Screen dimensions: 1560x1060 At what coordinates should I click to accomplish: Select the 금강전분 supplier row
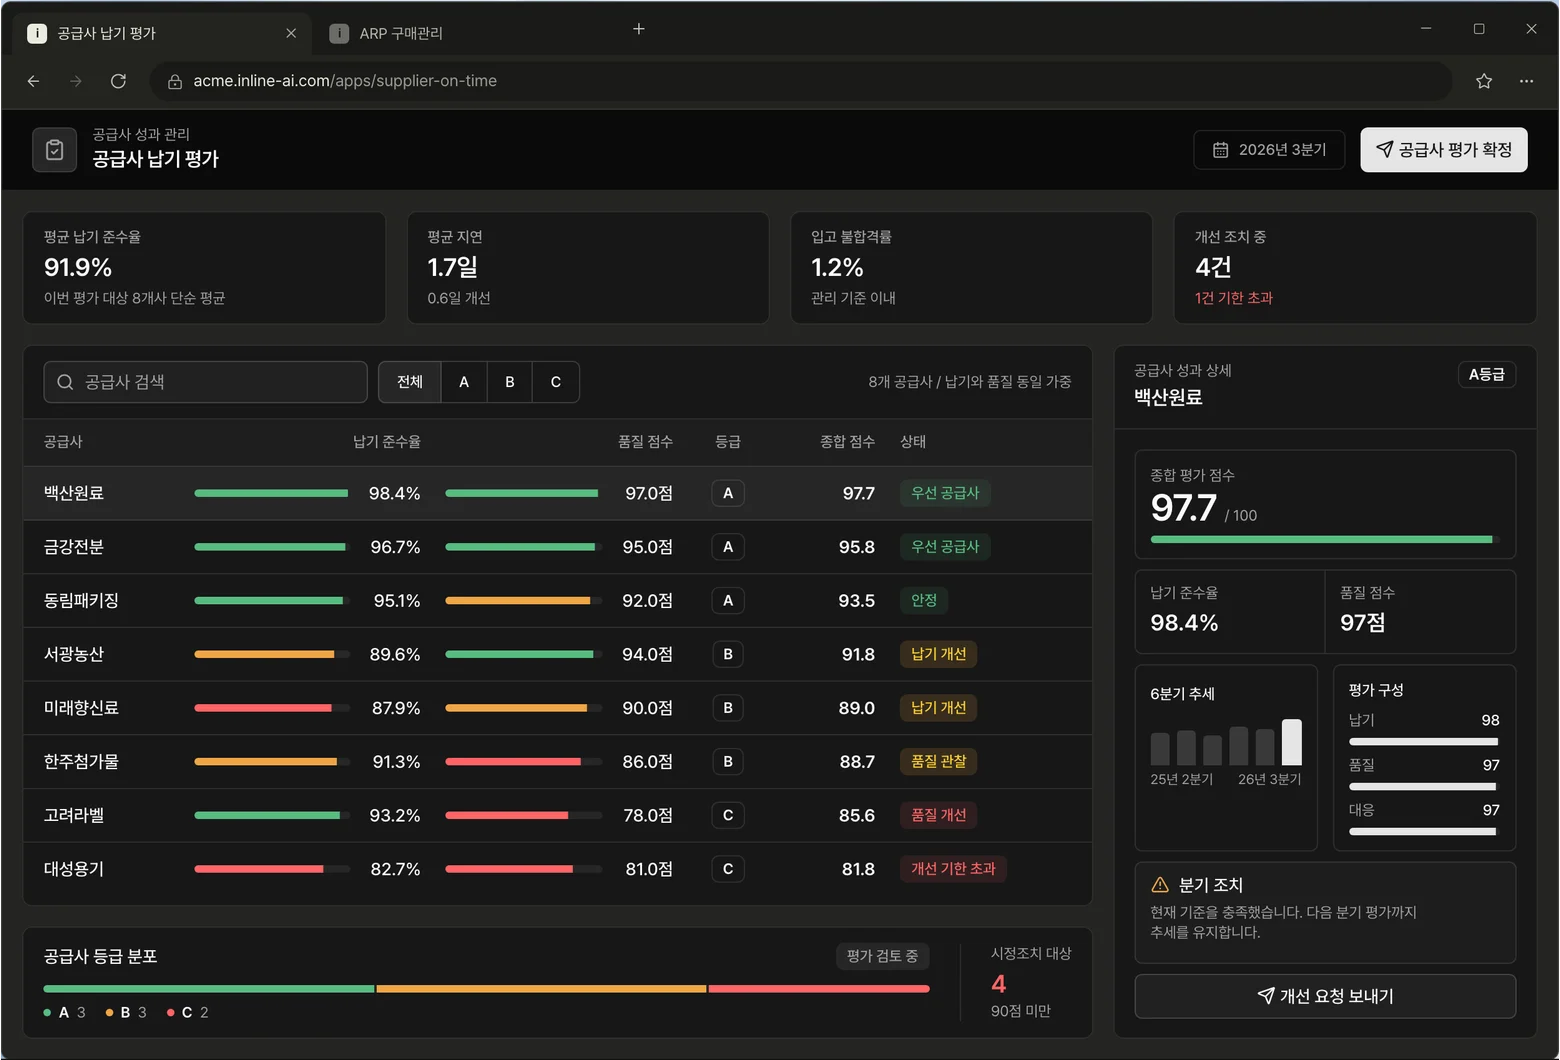pos(558,547)
